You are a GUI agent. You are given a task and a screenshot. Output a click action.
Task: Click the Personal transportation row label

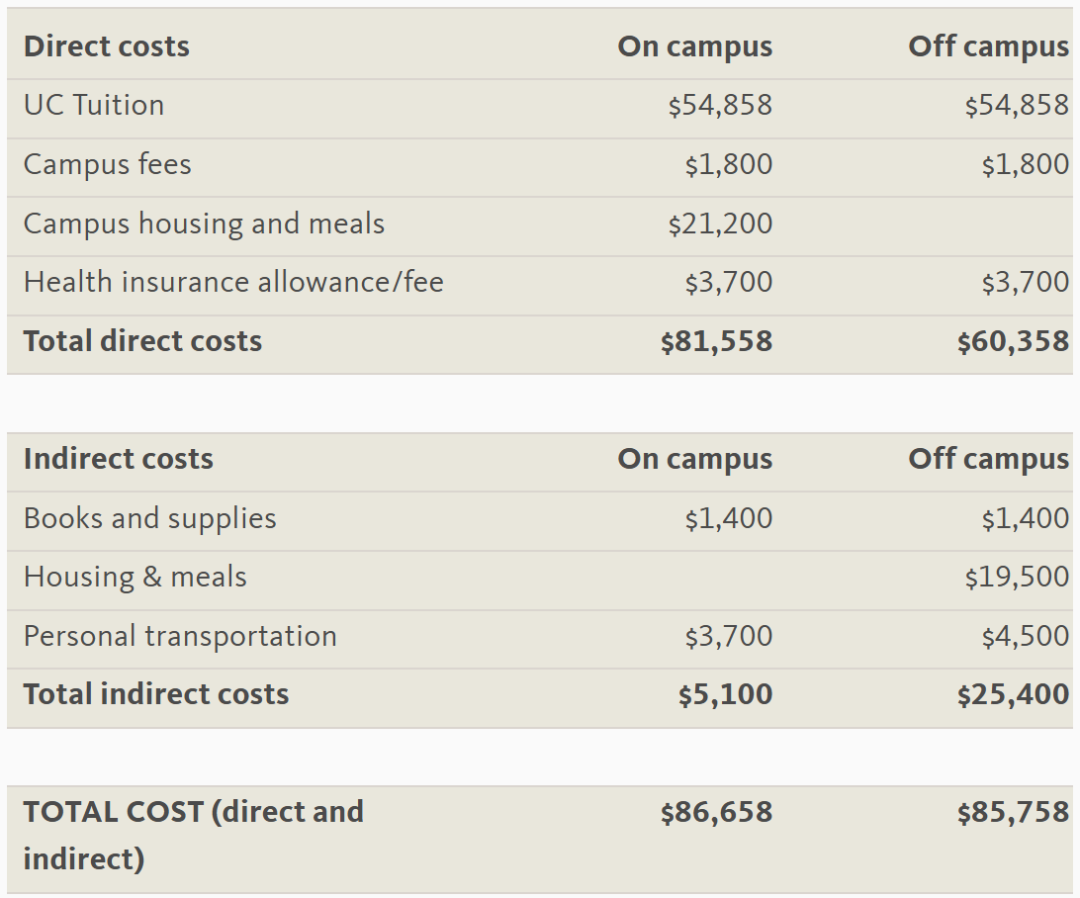(180, 636)
